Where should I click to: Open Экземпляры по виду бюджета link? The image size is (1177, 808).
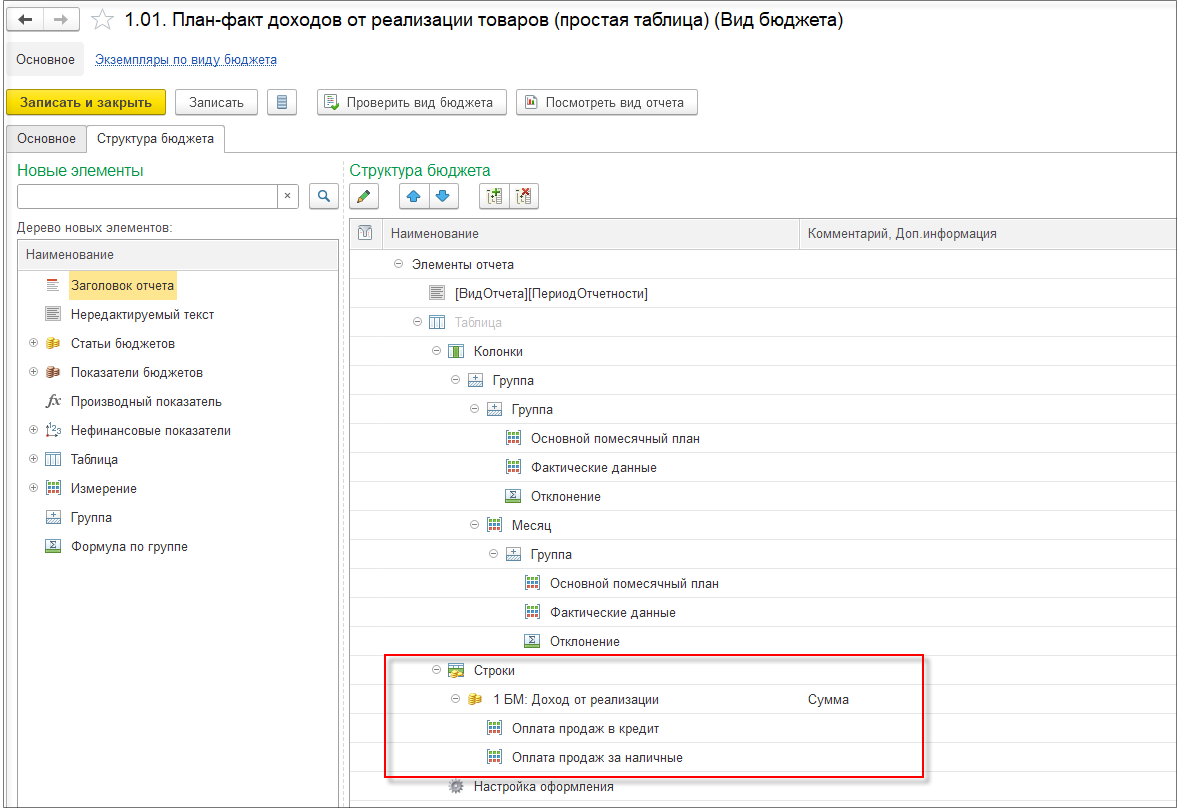[185, 59]
